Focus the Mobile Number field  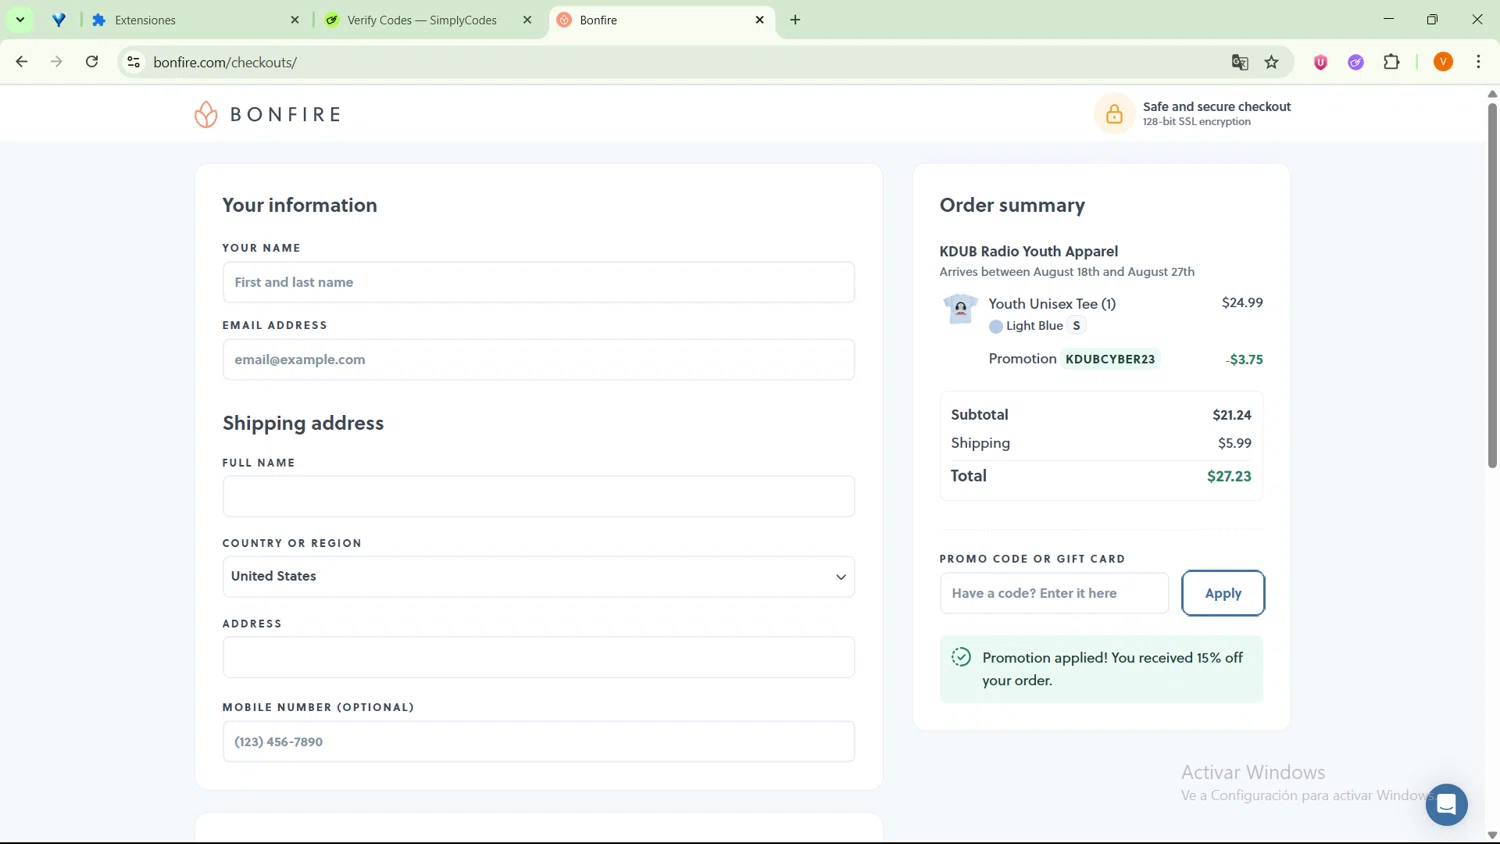[x=538, y=741]
